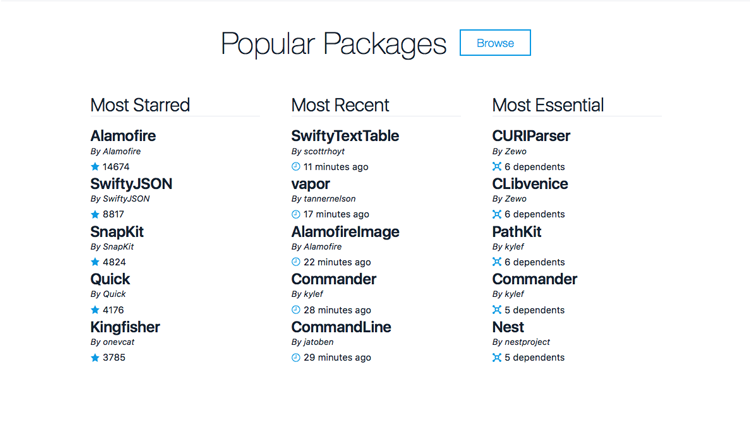Click the star icon beside 8817
The image size is (750, 426).
coord(95,214)
